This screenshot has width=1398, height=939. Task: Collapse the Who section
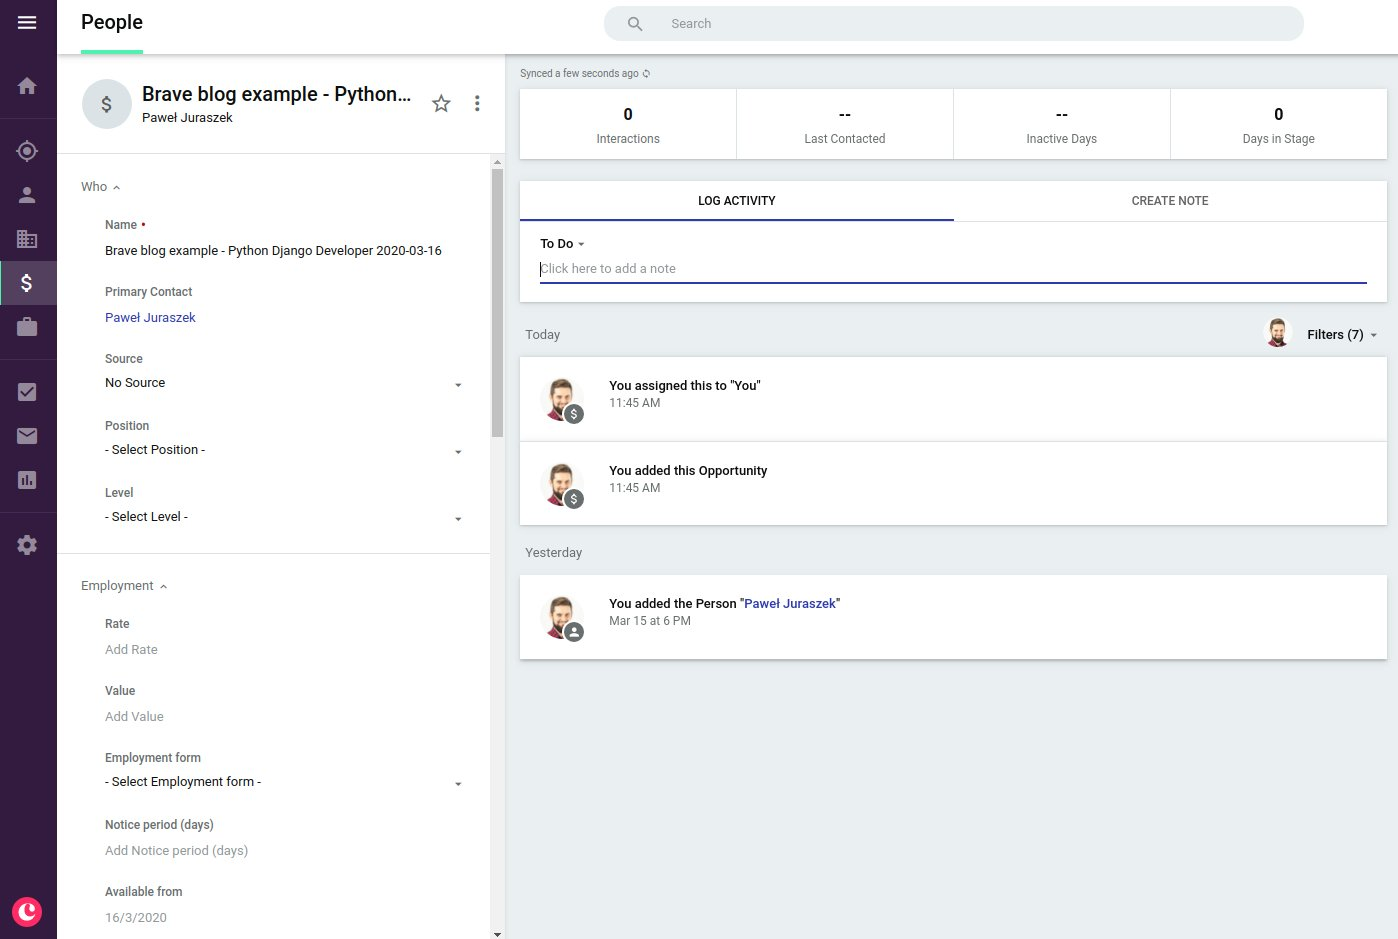pos(100,187)
